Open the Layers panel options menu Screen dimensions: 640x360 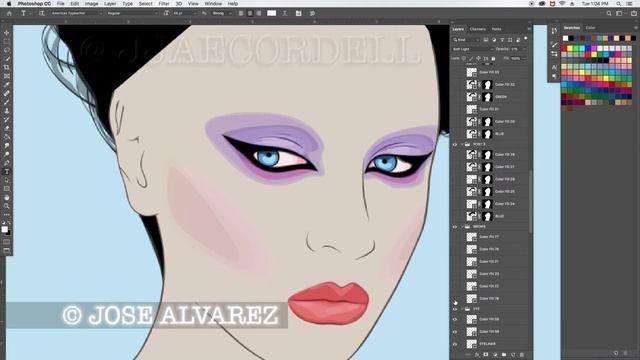[x=529, y=29]
